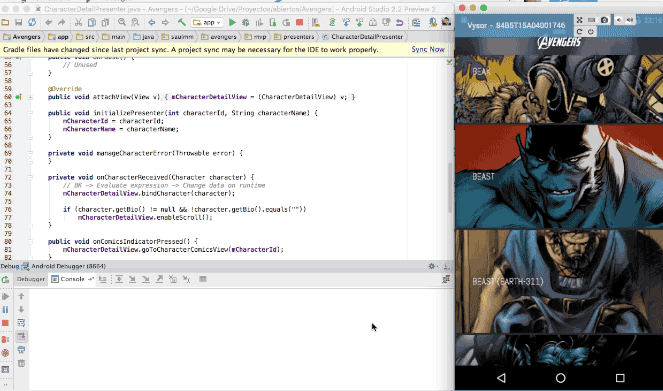
Task: Take a Vysor screenshot with the camera icon
Action: (x=605, y=20)
